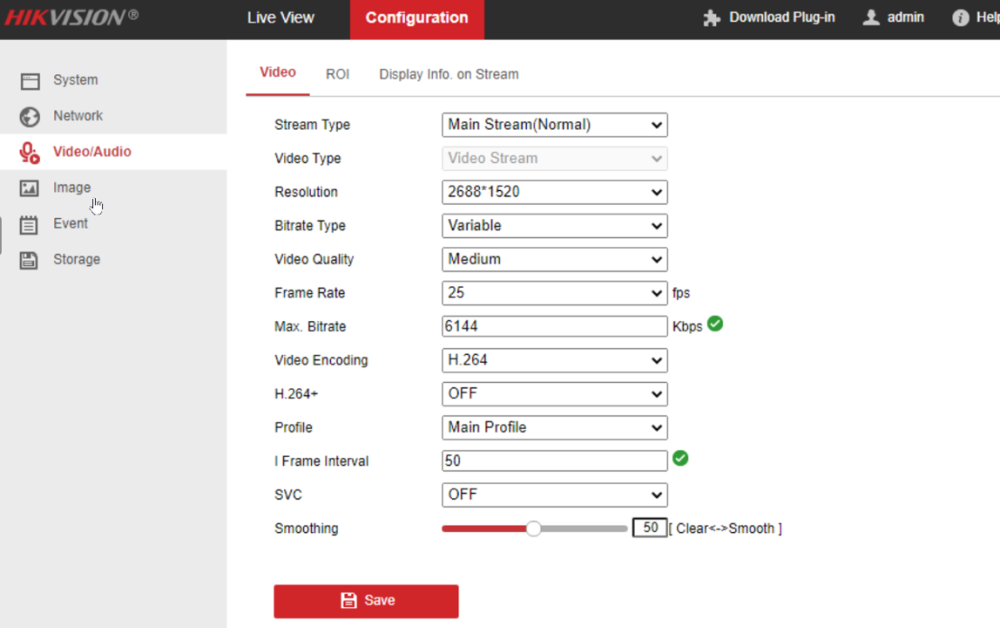Switch to the Live View tab
This screenshot has width=1000, height=628.
tap(281, 18)
